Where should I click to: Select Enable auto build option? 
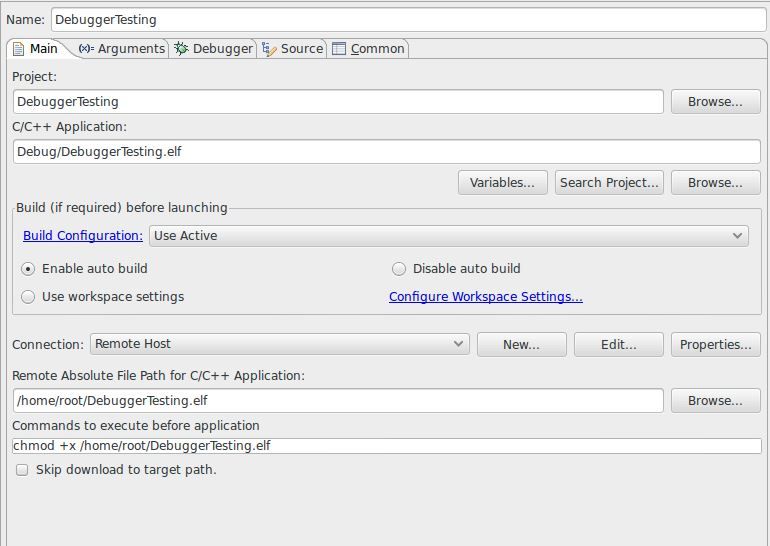point(28,269)
